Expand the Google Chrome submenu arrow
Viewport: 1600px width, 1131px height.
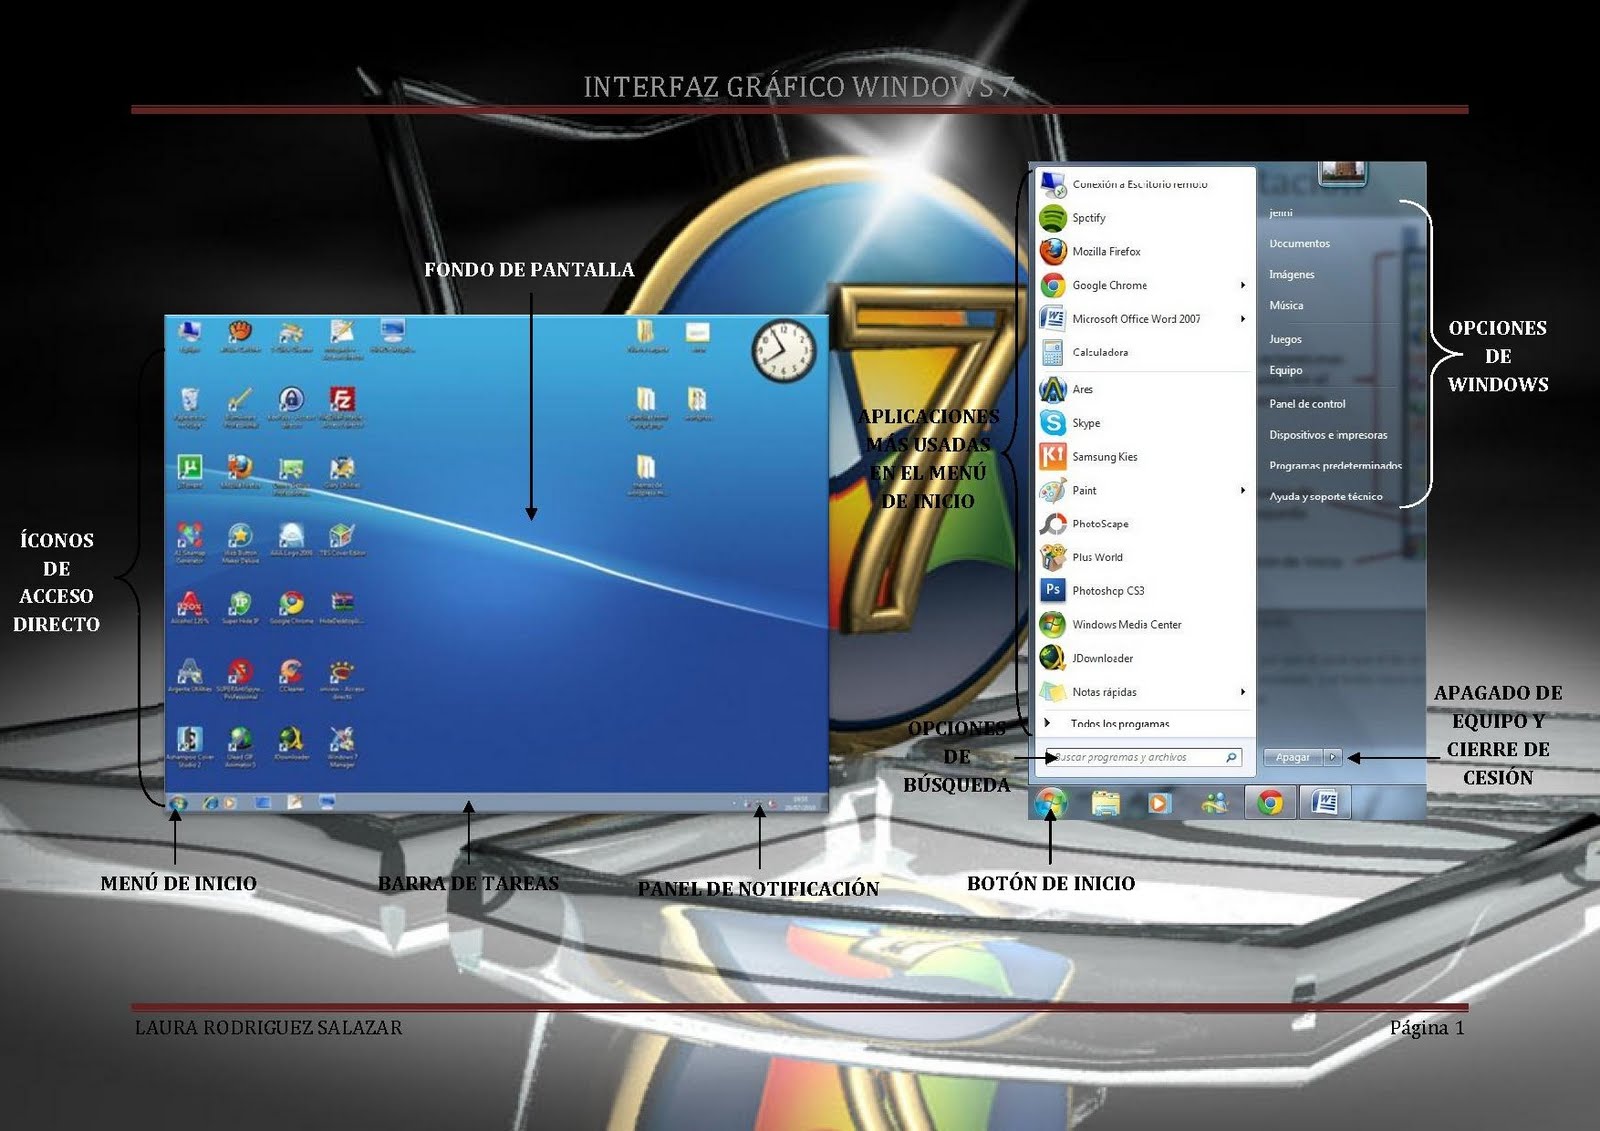[1243, 285]
